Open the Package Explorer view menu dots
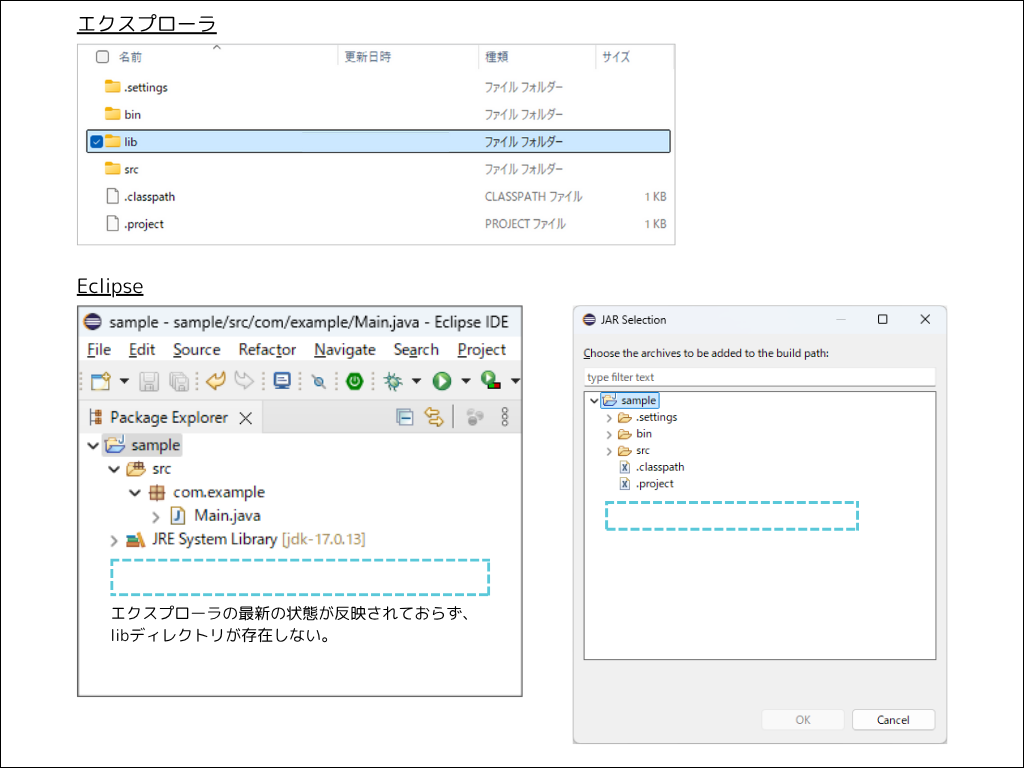The image size is (1024, 768). [x=505, y=417]
